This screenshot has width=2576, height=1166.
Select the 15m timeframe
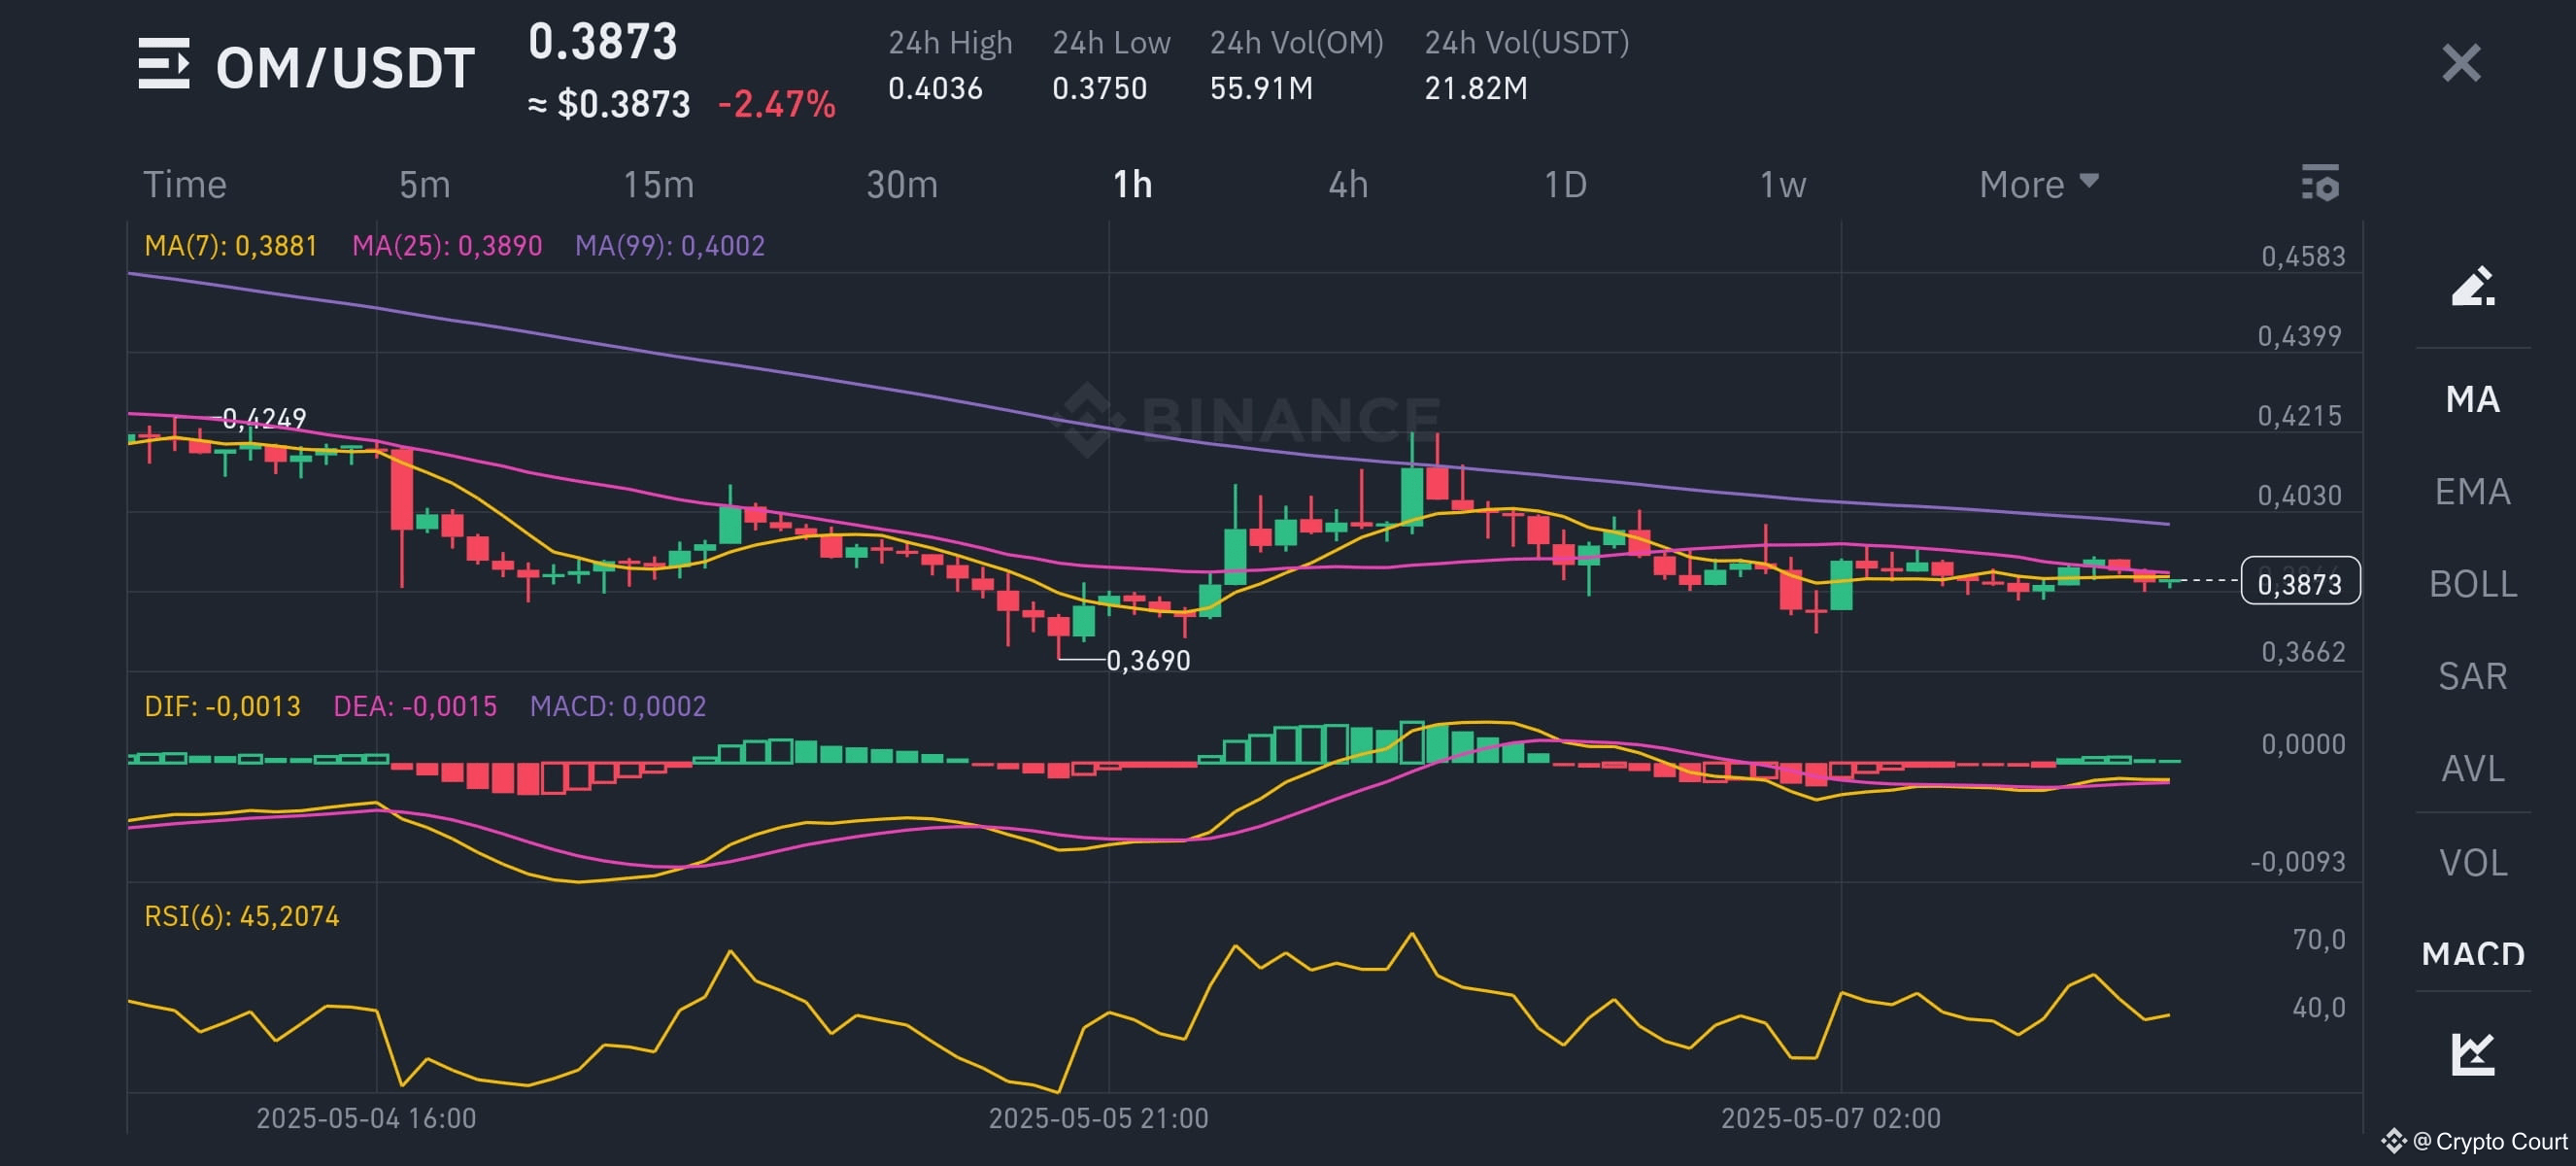(x=658, y=184)
